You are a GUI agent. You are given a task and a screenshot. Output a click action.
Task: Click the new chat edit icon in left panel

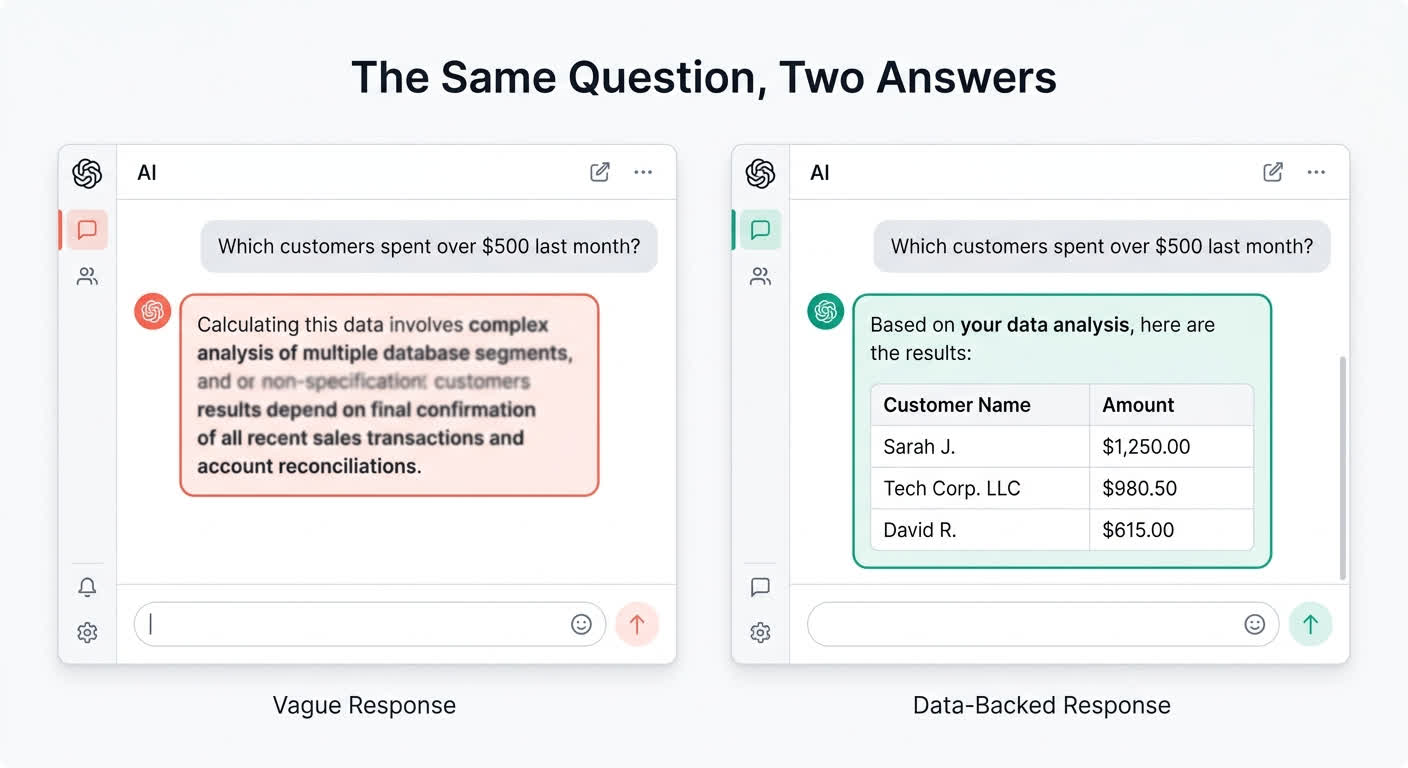(x=600, y=172)
